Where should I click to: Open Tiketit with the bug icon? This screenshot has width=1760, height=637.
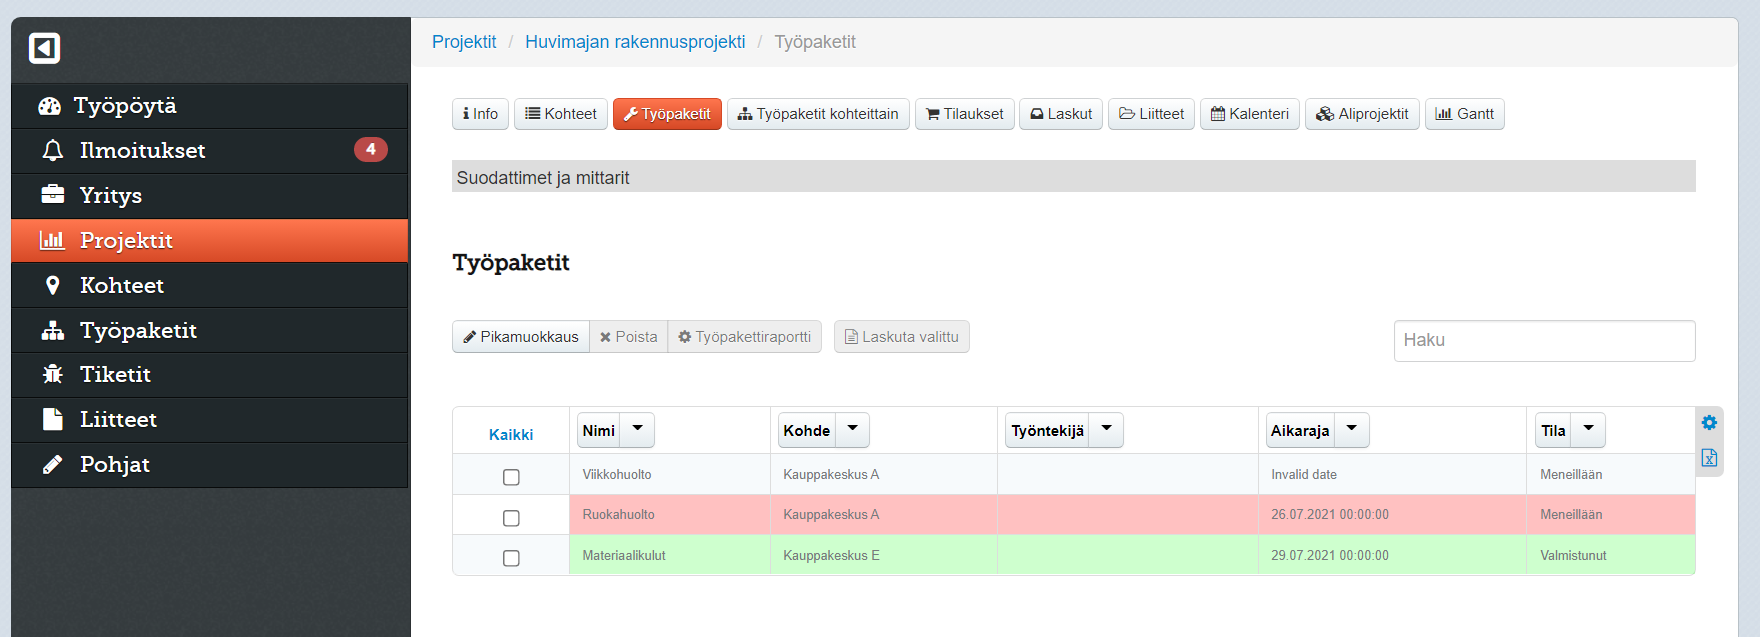click(x=53, y=374)
